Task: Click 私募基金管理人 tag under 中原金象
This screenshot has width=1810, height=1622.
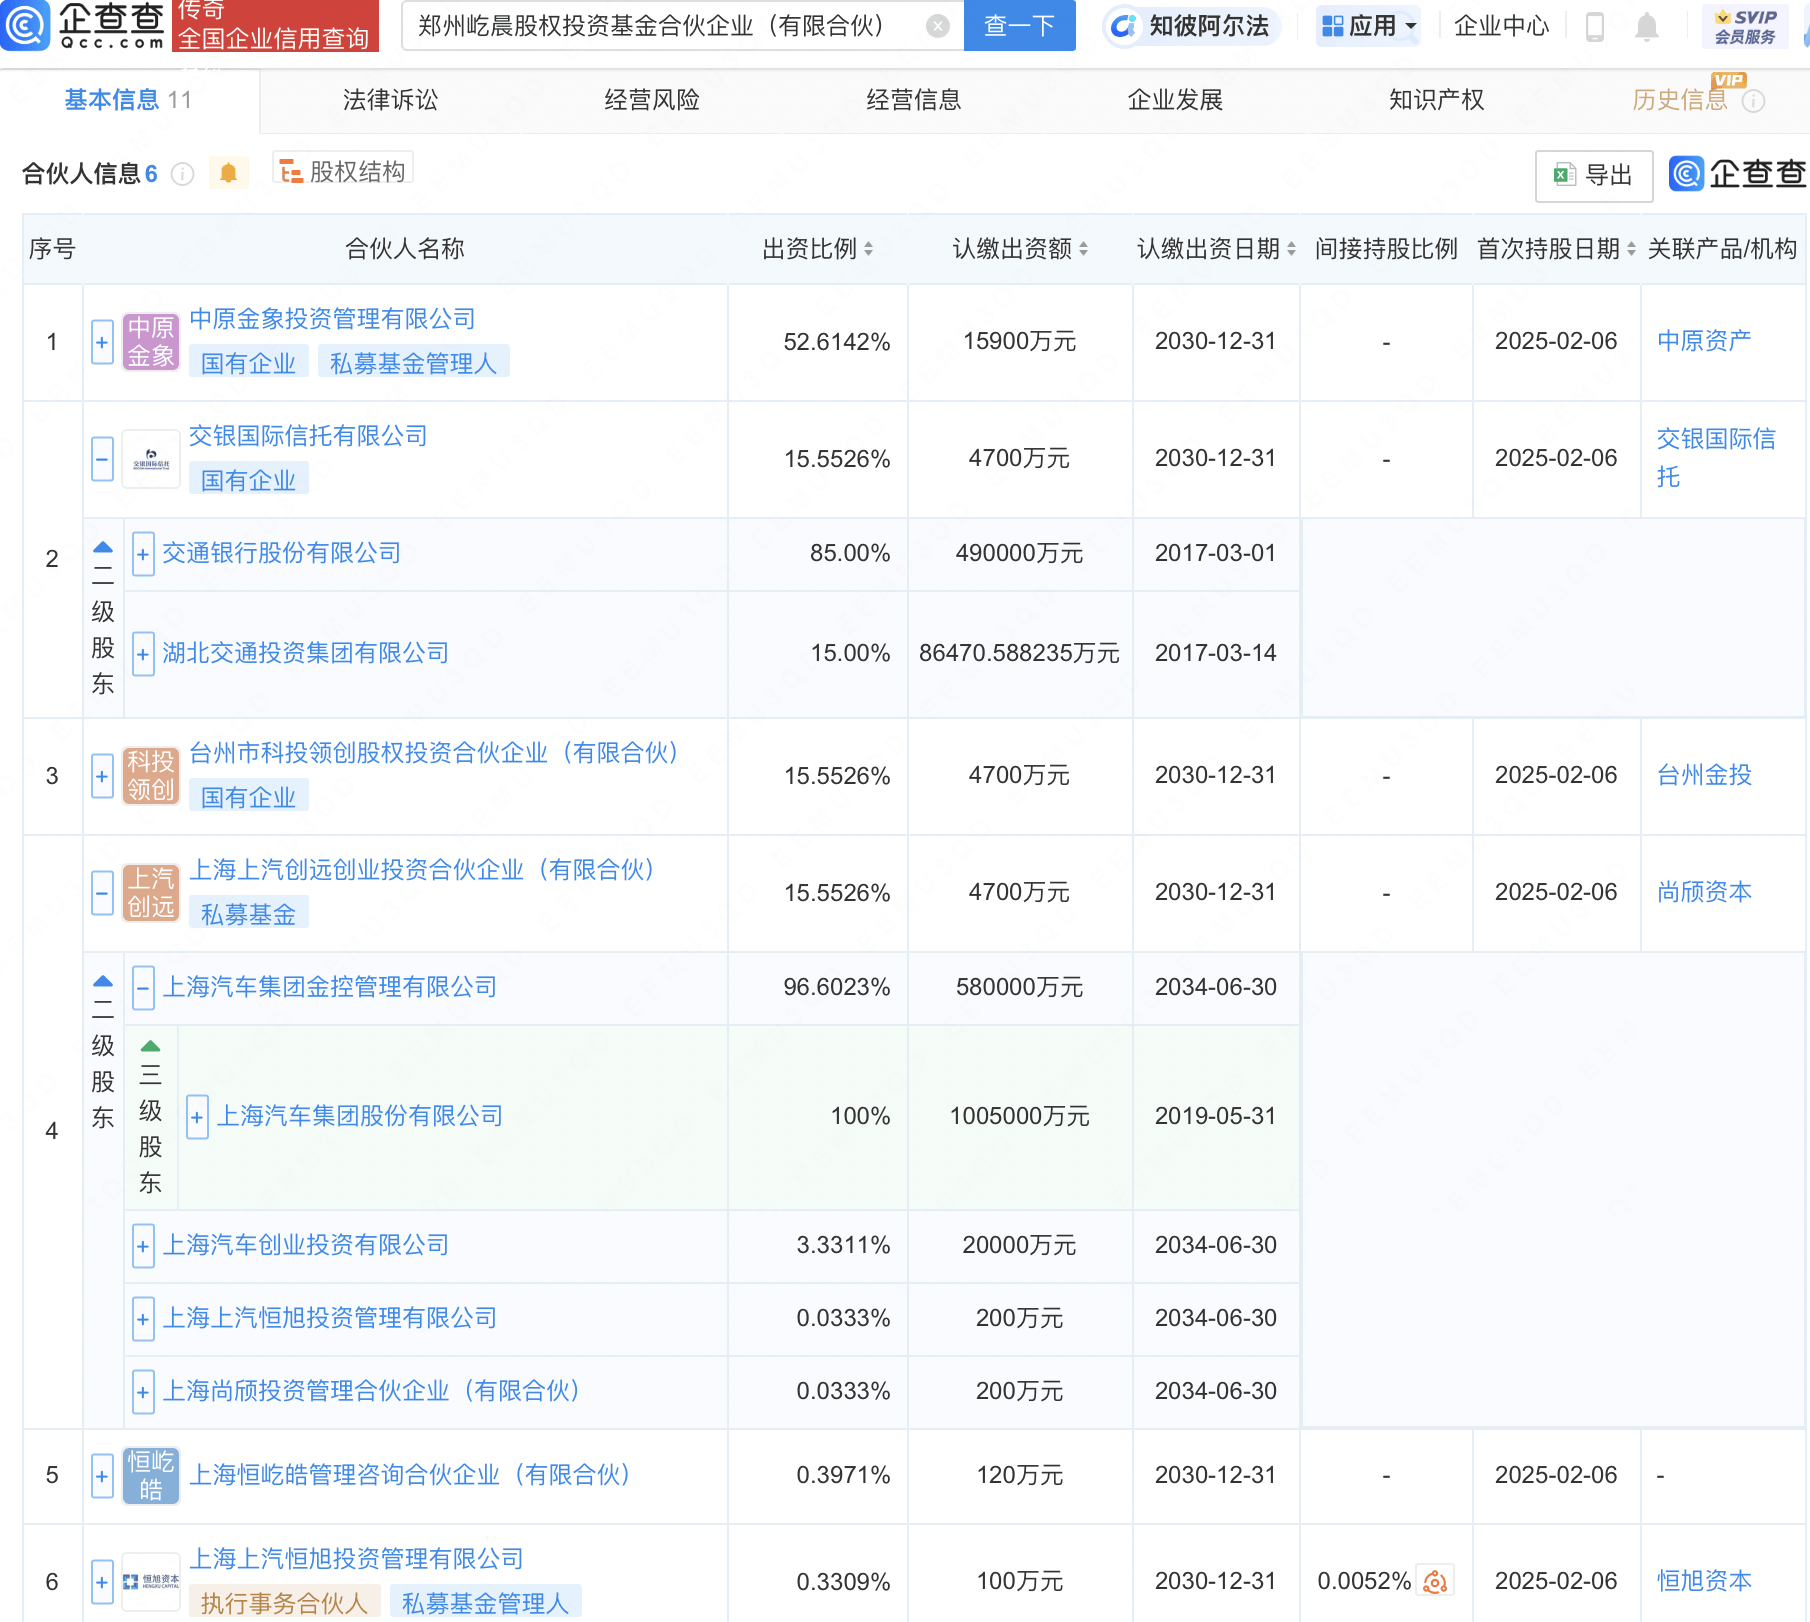Action: (414, 363)
